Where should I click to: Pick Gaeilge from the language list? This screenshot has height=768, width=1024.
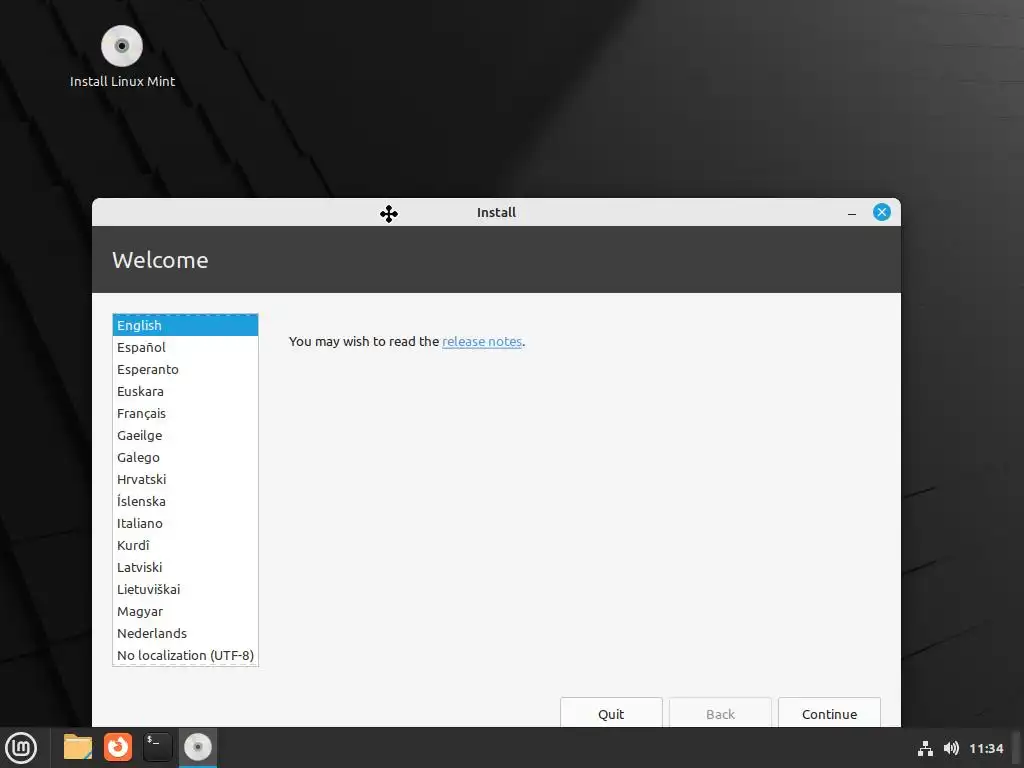coord(185,436)
